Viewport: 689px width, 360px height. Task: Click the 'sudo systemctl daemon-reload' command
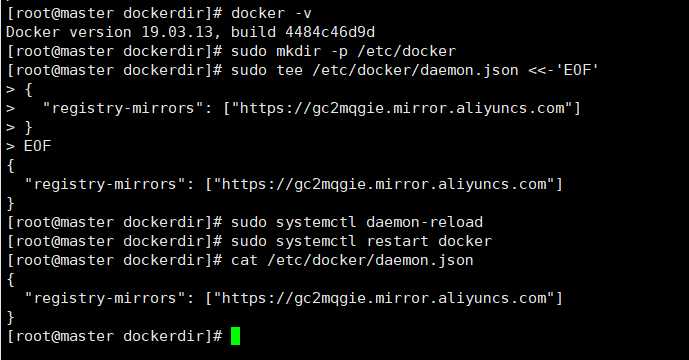357,222
